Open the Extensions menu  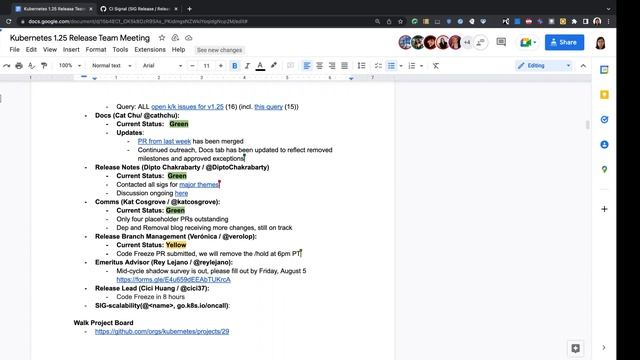pos(150,50)
